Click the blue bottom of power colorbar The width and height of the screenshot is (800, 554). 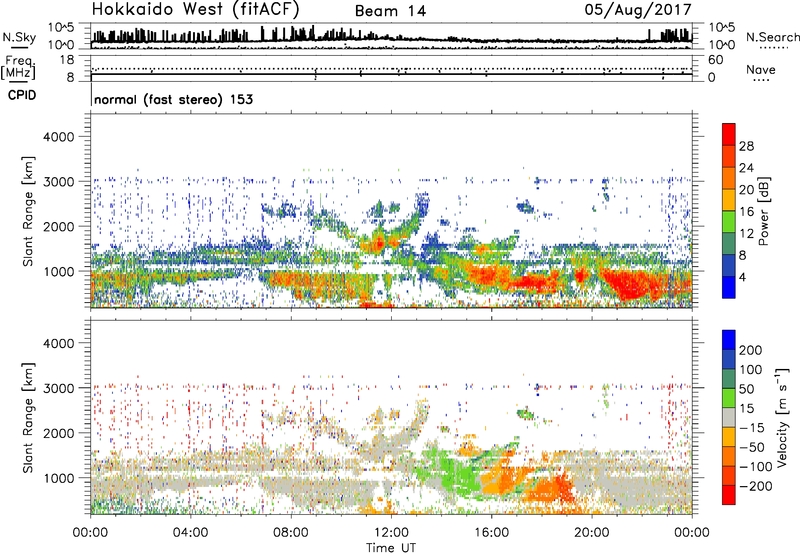[729, 287]
